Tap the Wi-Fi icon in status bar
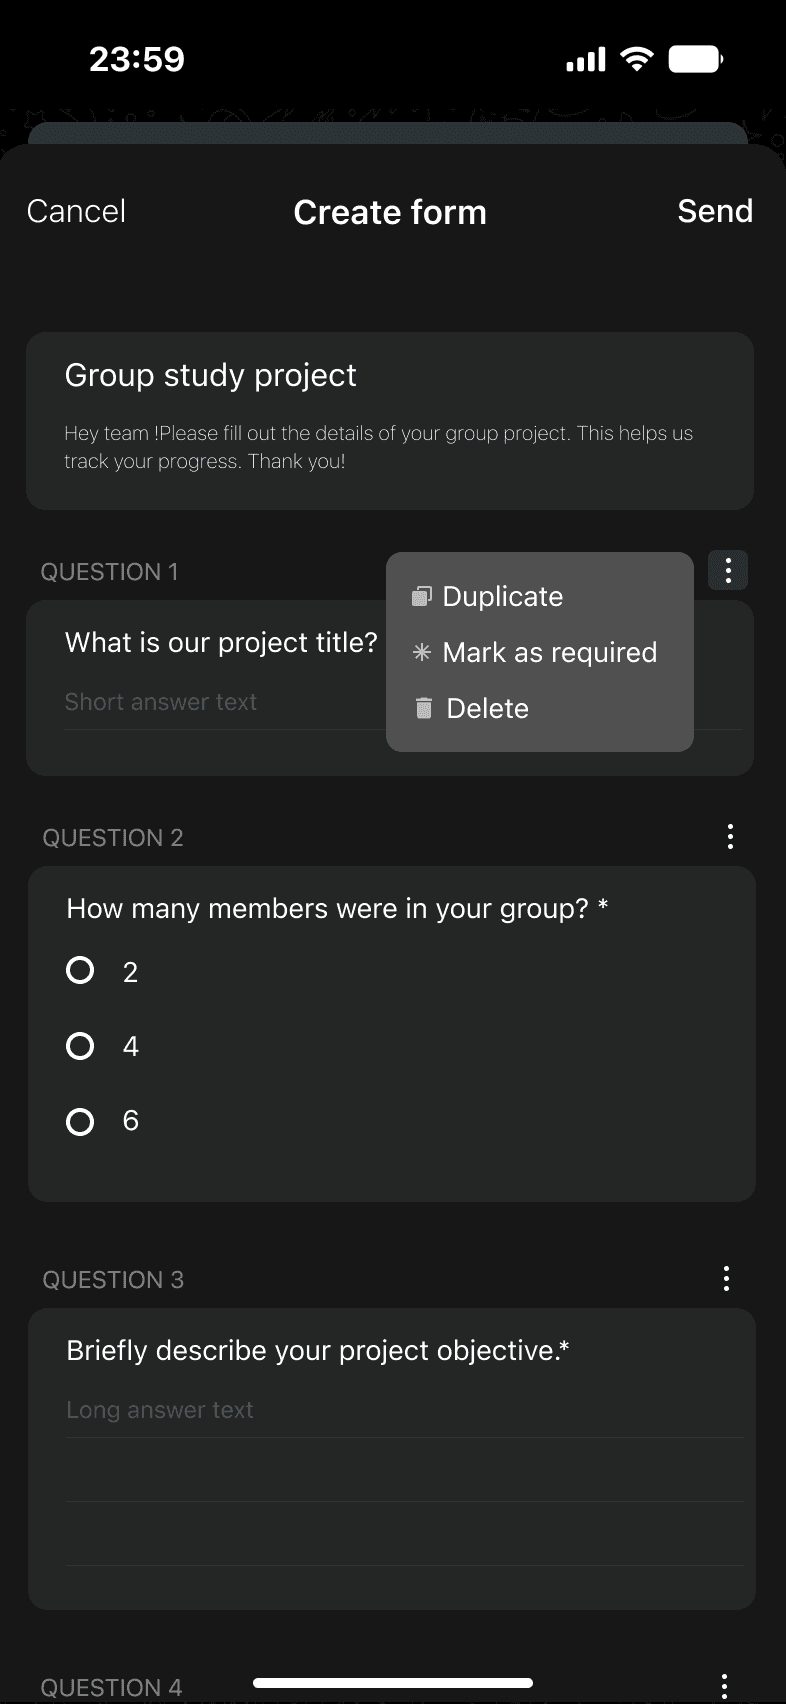The height and width of the screenshot is (1704, 786). 635,59
